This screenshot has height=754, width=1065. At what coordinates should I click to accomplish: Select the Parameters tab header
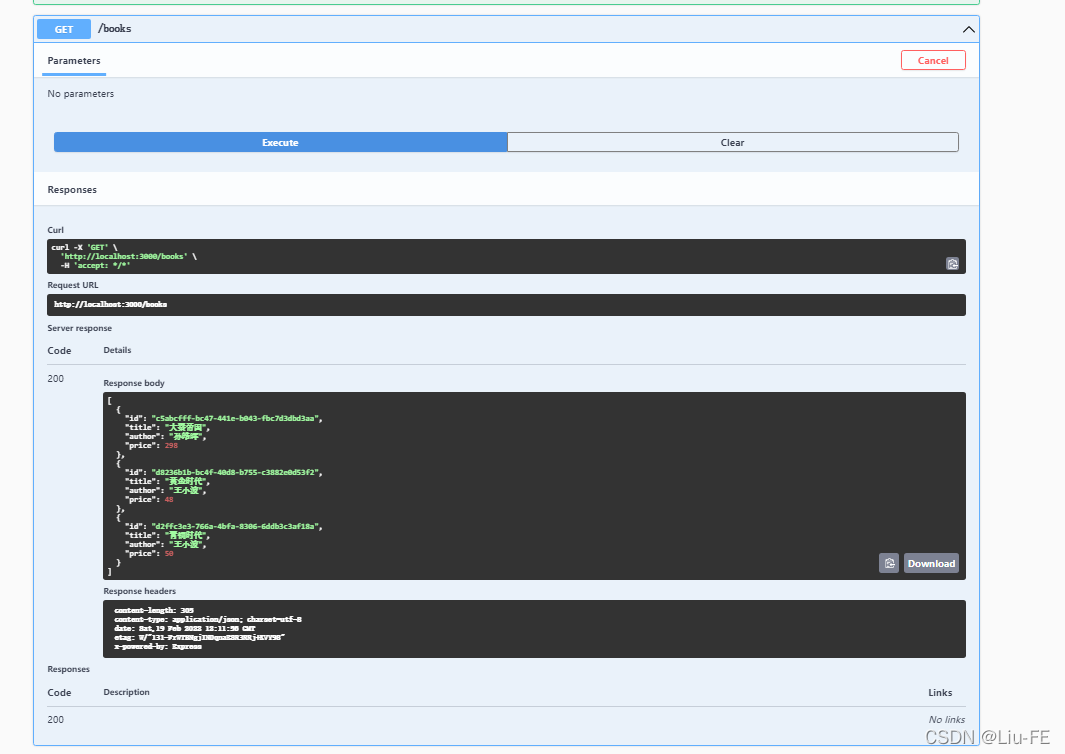(x=74, y=60)
